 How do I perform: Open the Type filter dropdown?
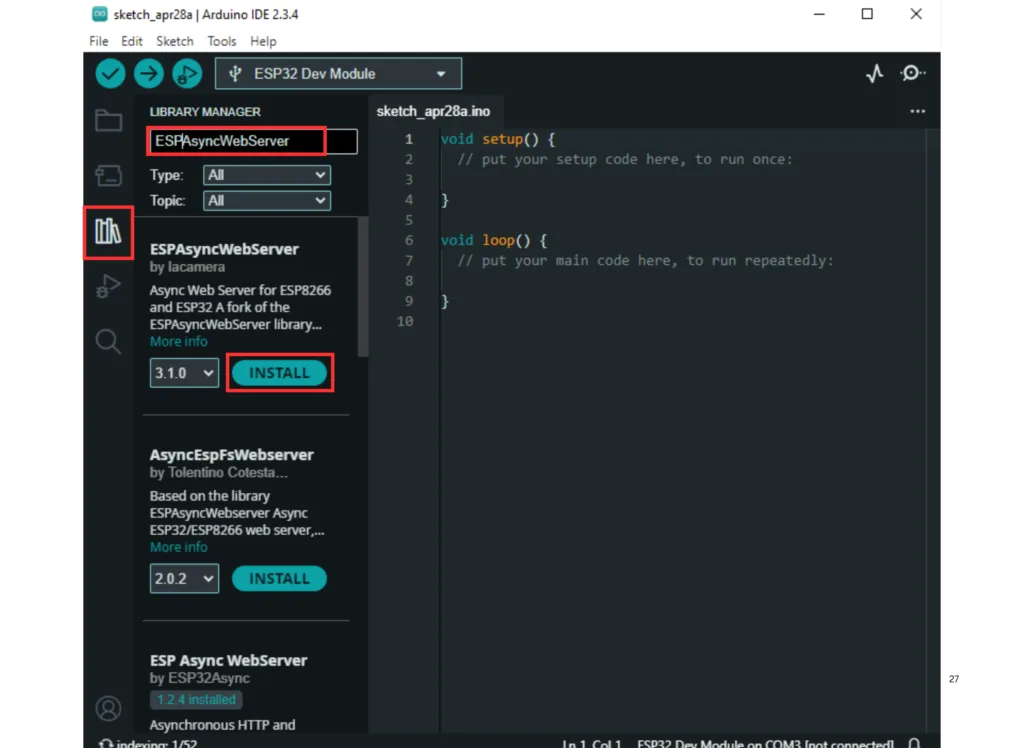click(x=266, y=175)
